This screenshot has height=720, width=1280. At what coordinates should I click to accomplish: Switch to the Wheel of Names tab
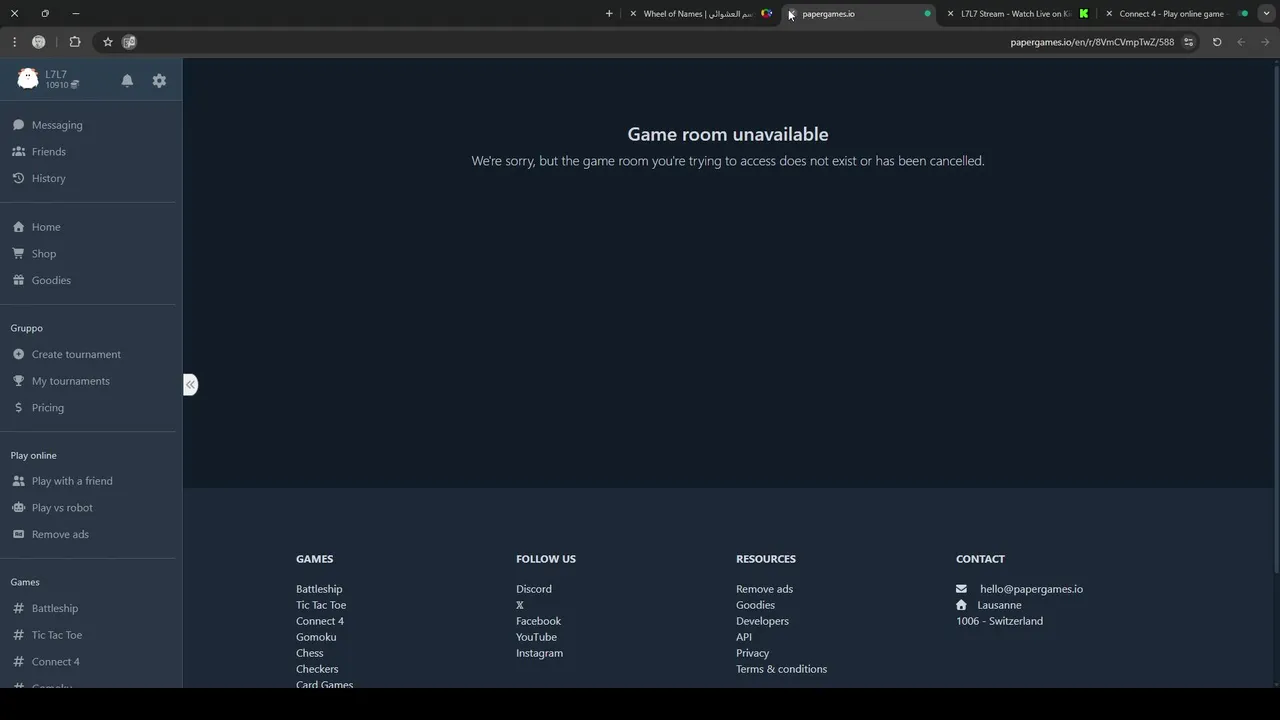coord(700,14)
